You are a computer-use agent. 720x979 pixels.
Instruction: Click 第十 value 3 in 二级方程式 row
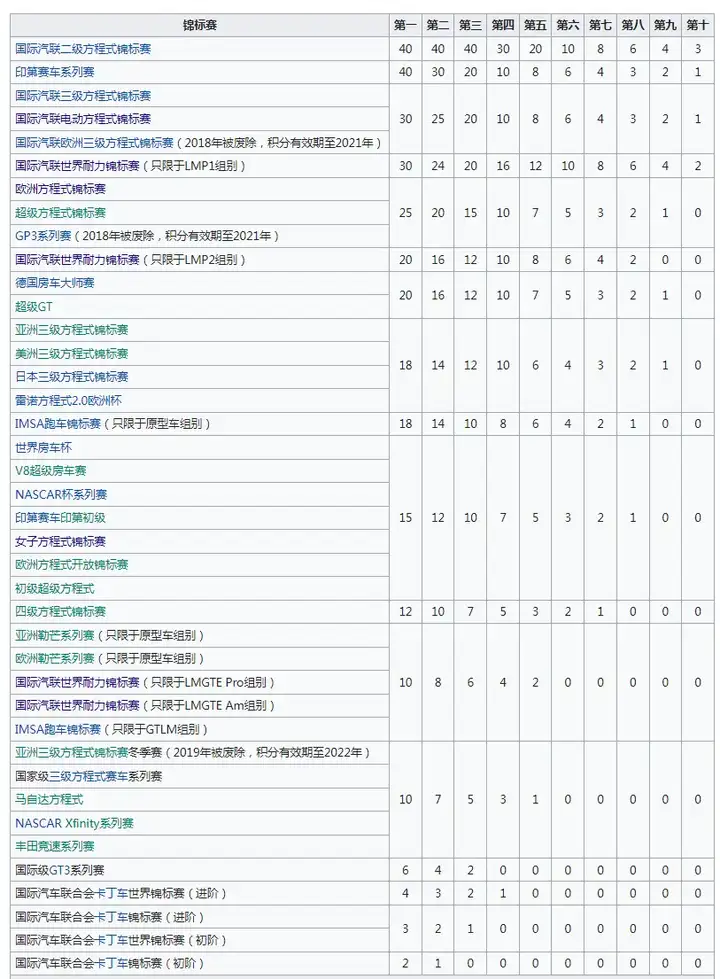pos(698,49)
